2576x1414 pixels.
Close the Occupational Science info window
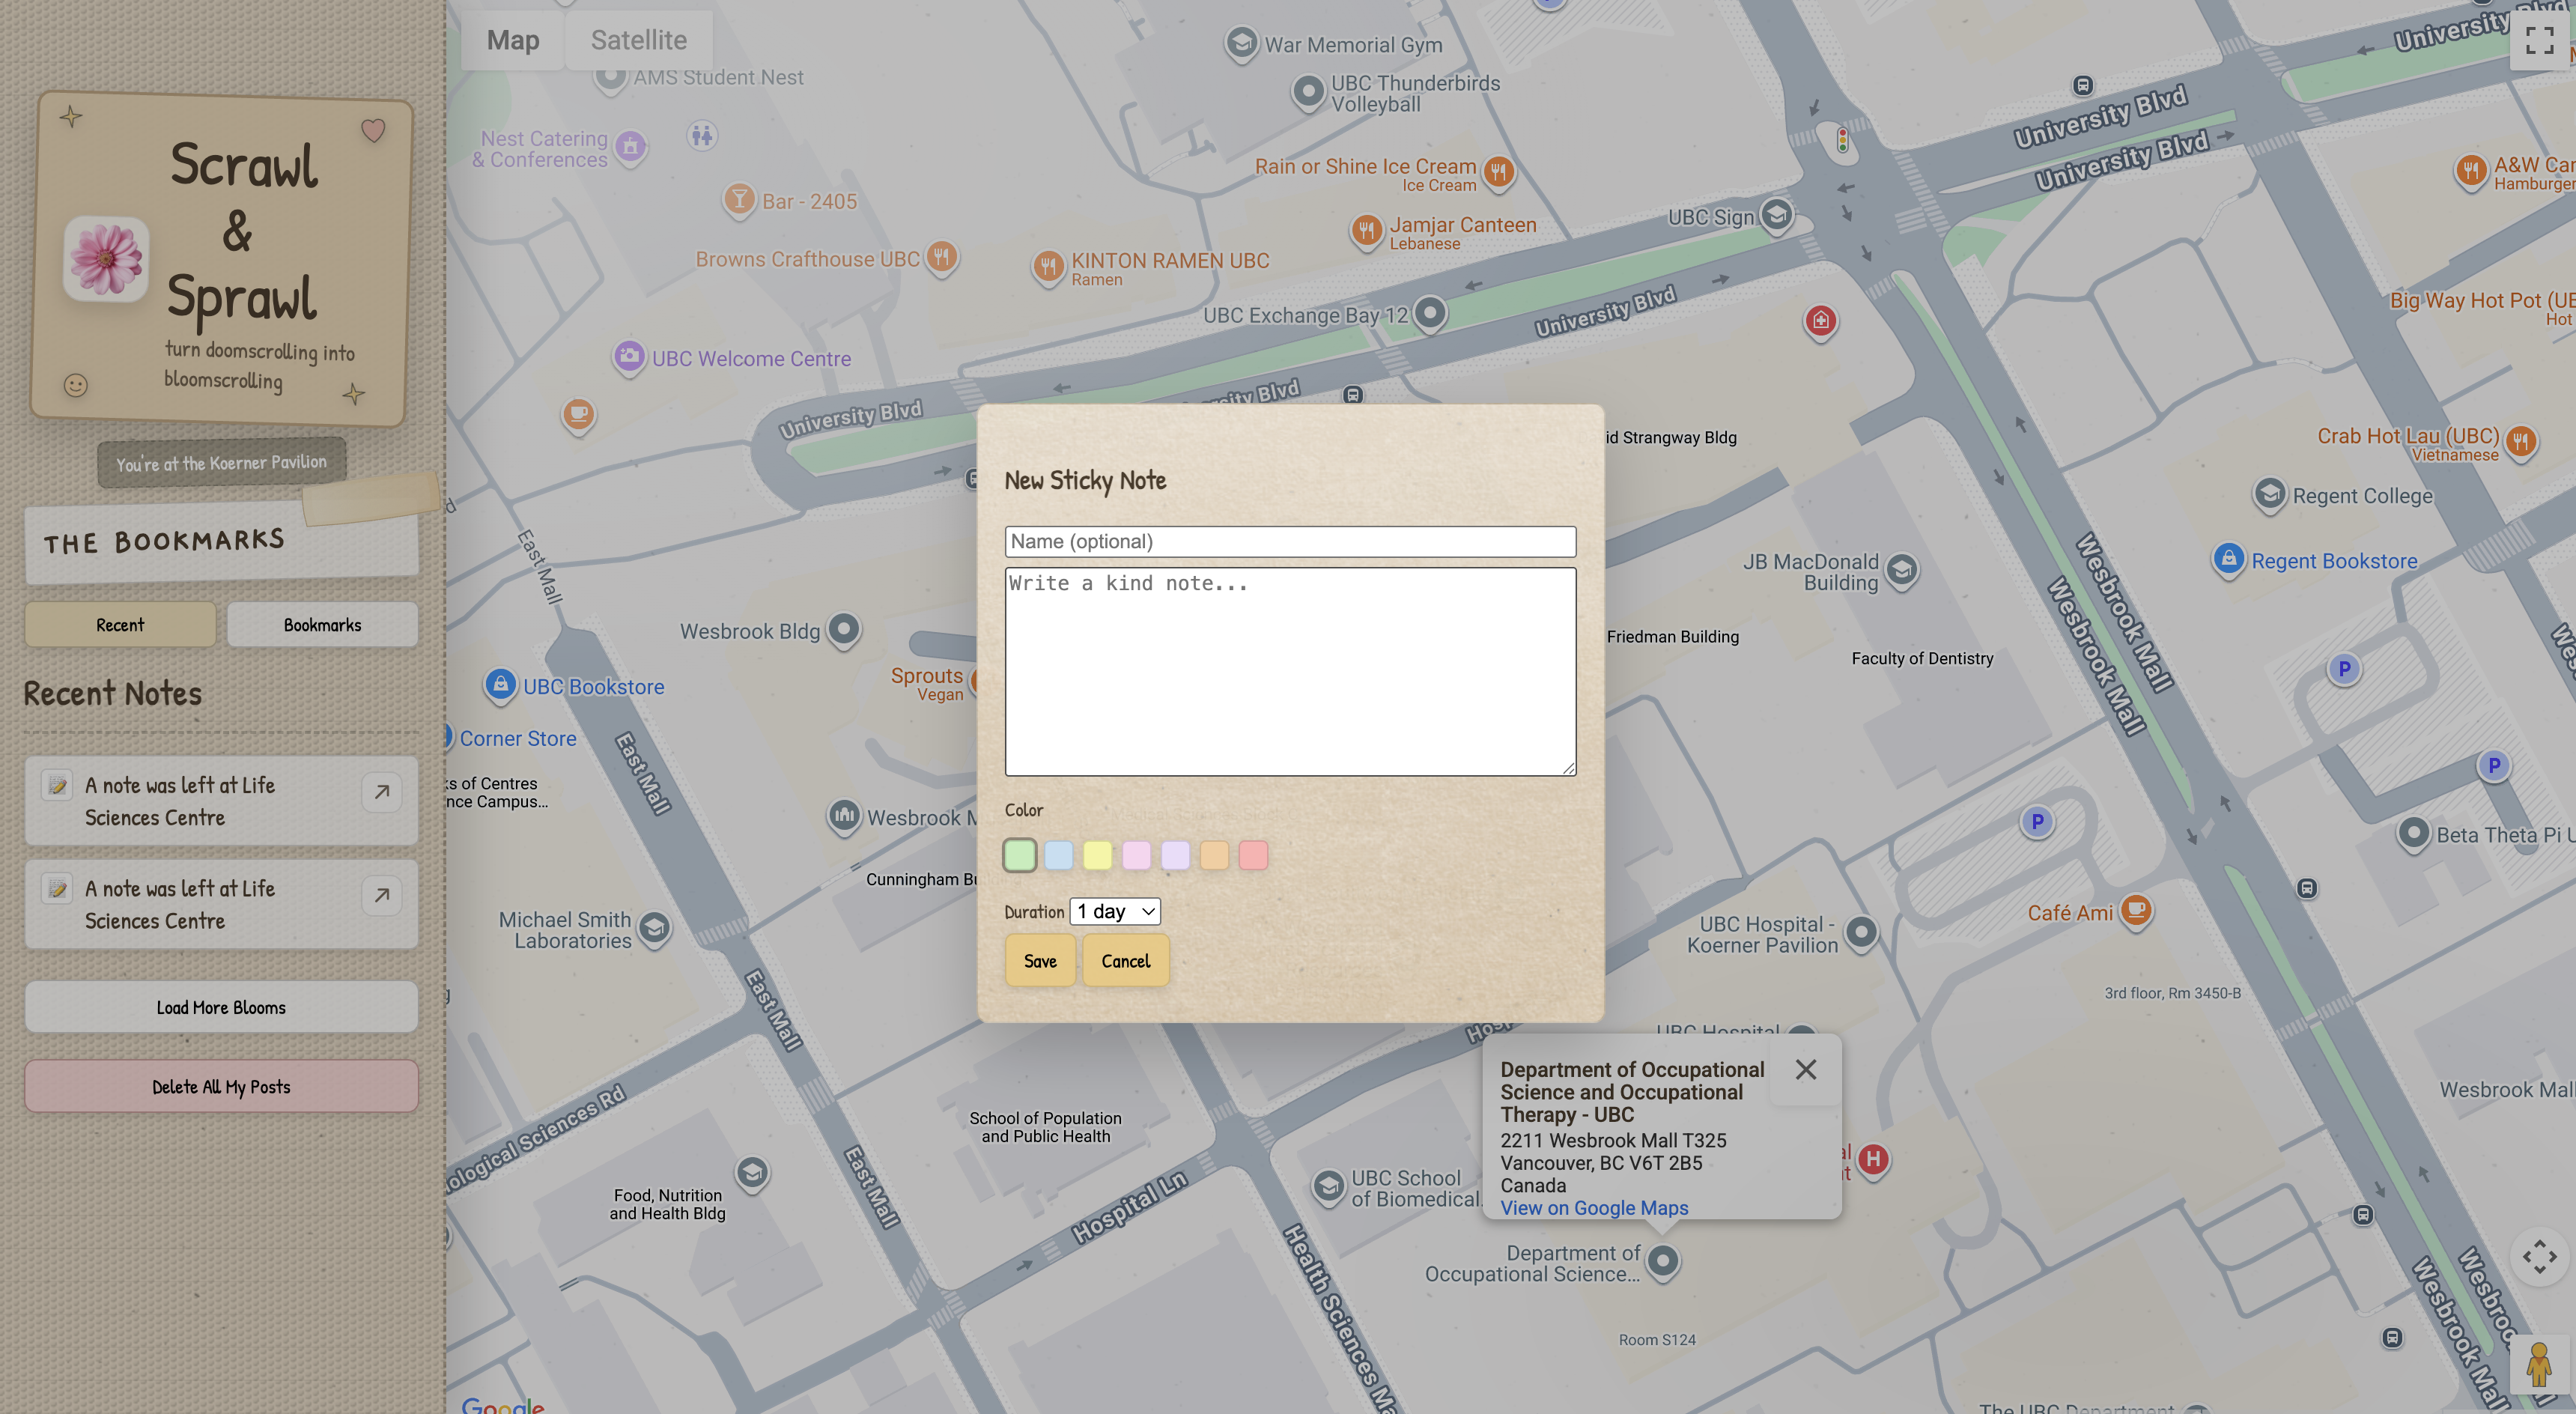1805,1069
